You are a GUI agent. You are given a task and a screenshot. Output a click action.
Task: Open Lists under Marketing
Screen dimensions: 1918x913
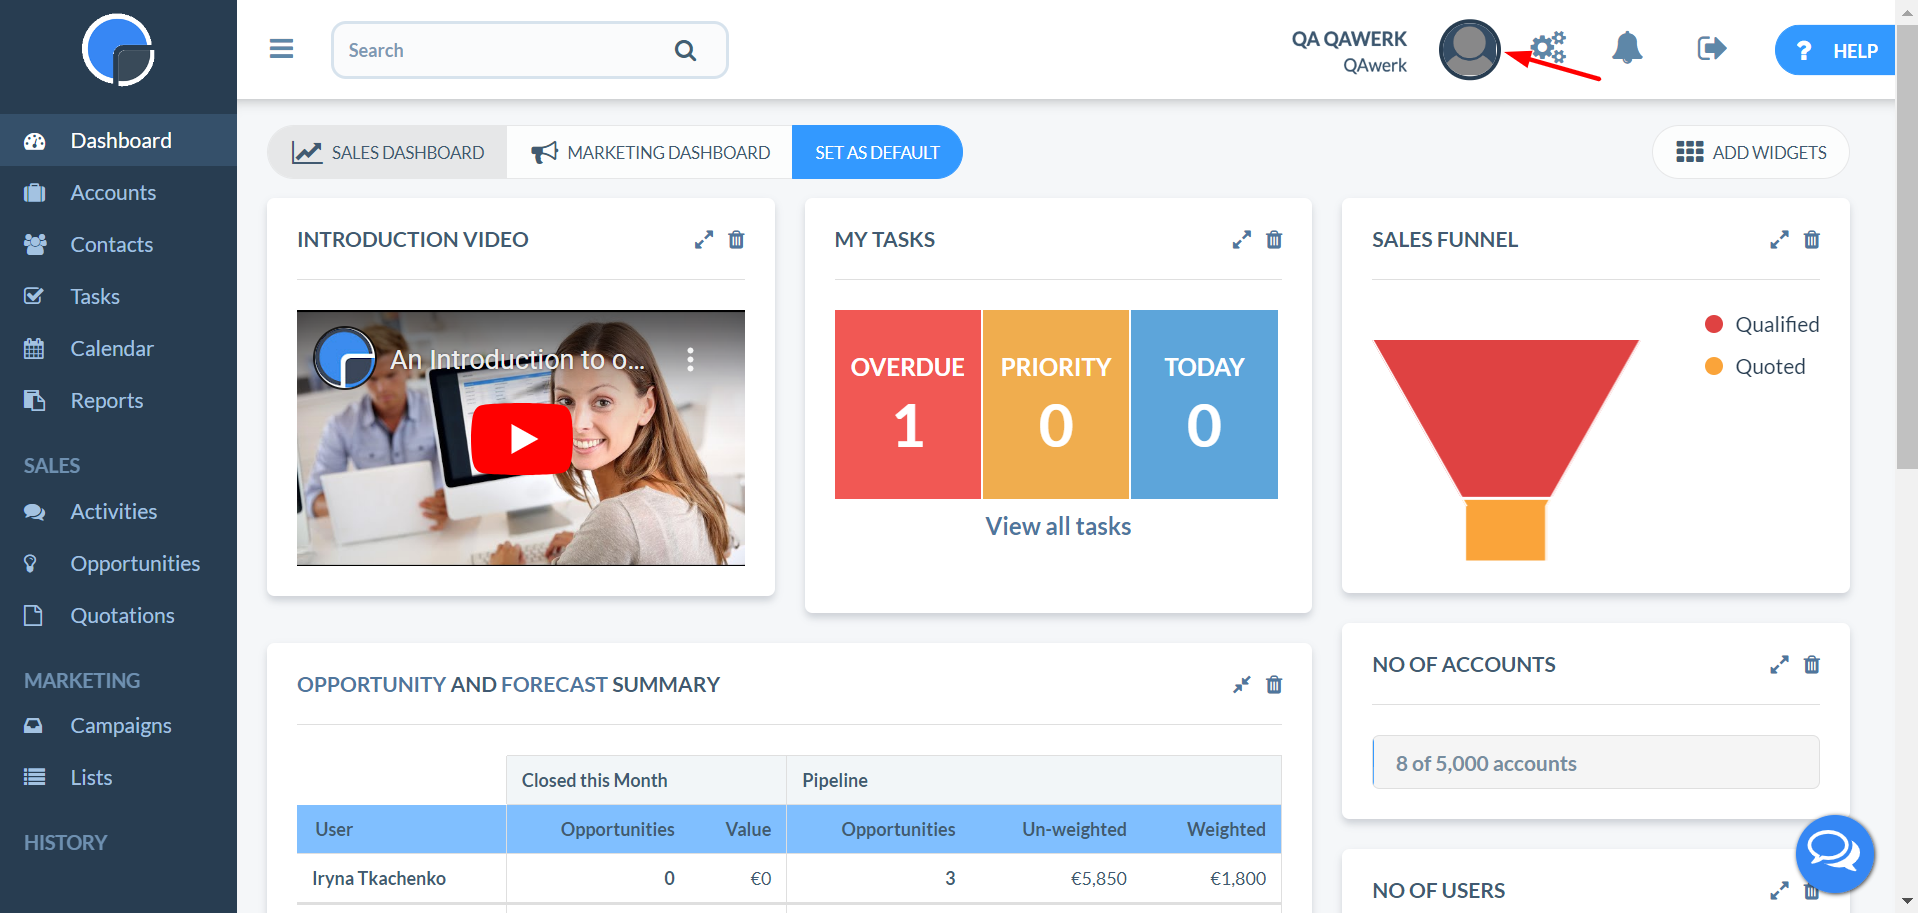(118, 777)
